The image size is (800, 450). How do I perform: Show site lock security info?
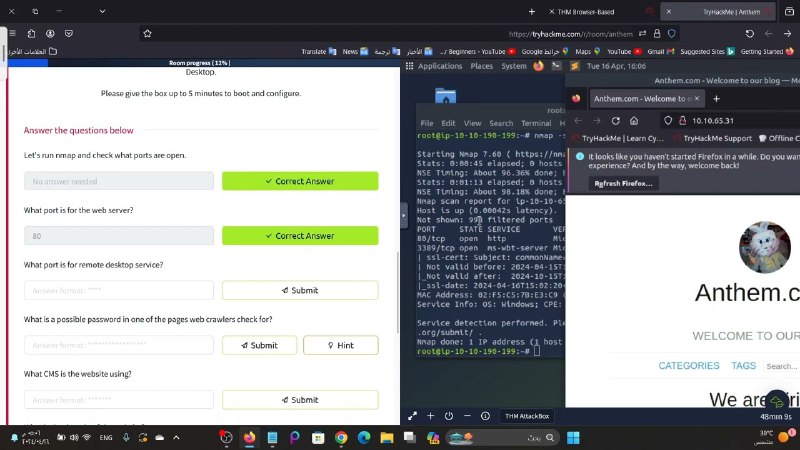pos(657,34)
